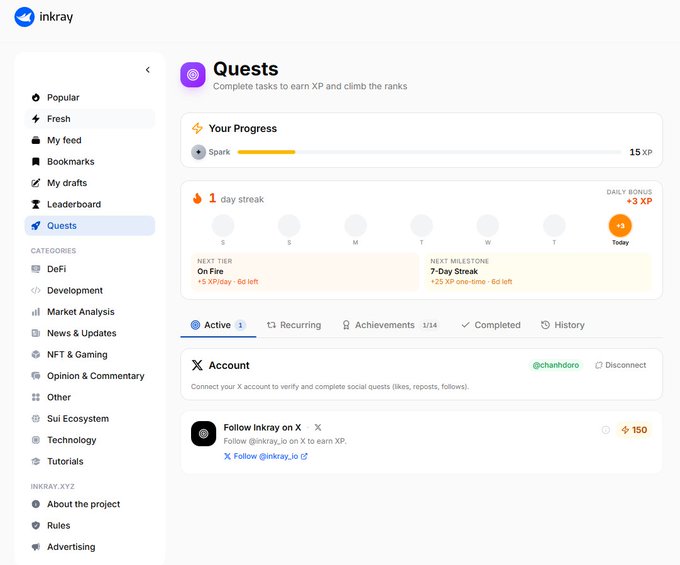Click the Spark rank badge icon
This screenshot has height=565, width=680.
(x=198, y=152)
